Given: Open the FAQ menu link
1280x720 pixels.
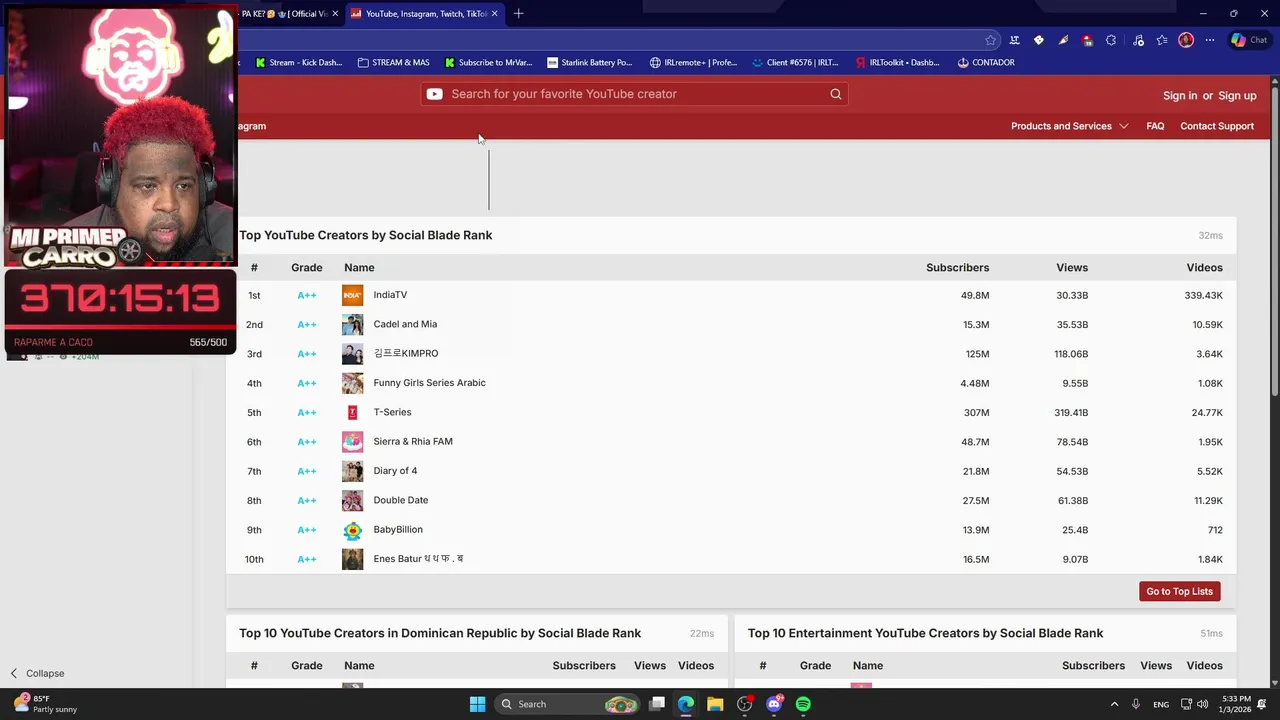Looking at the screenshot, I should point(1155,126).
